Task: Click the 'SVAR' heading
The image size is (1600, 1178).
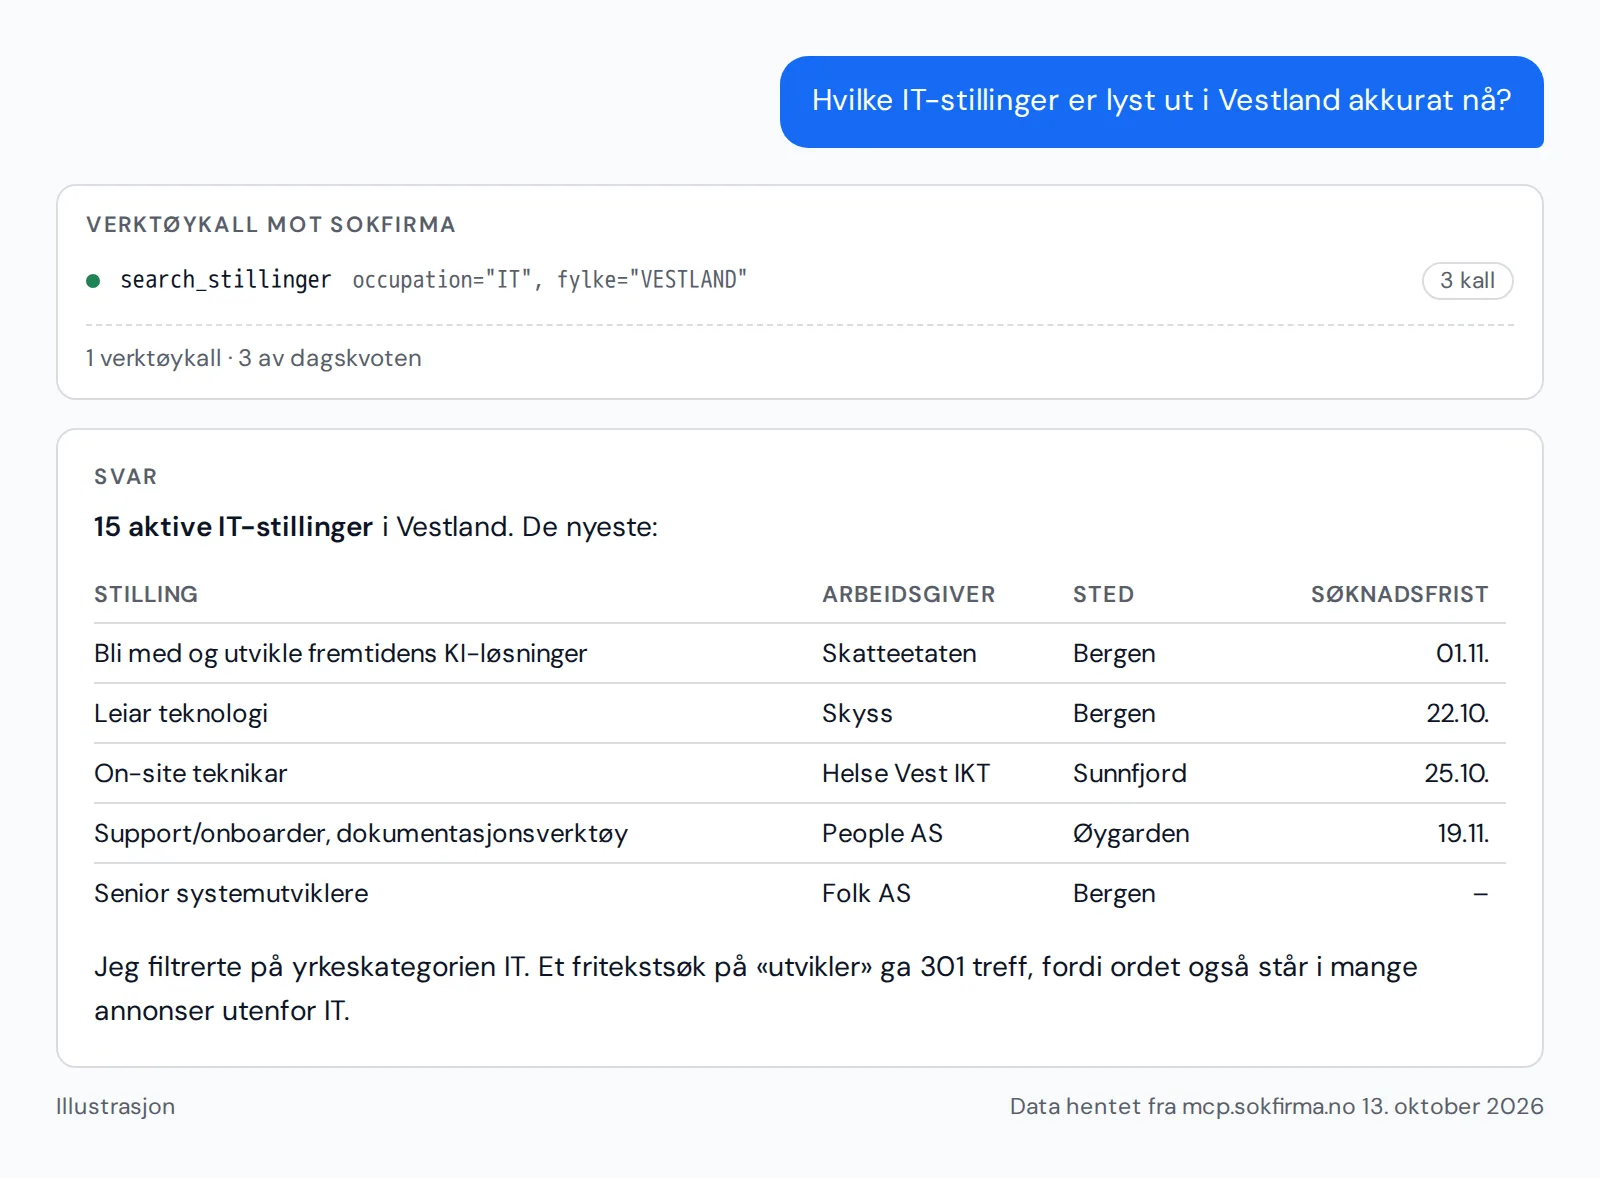Action: [x=126, y=477]
